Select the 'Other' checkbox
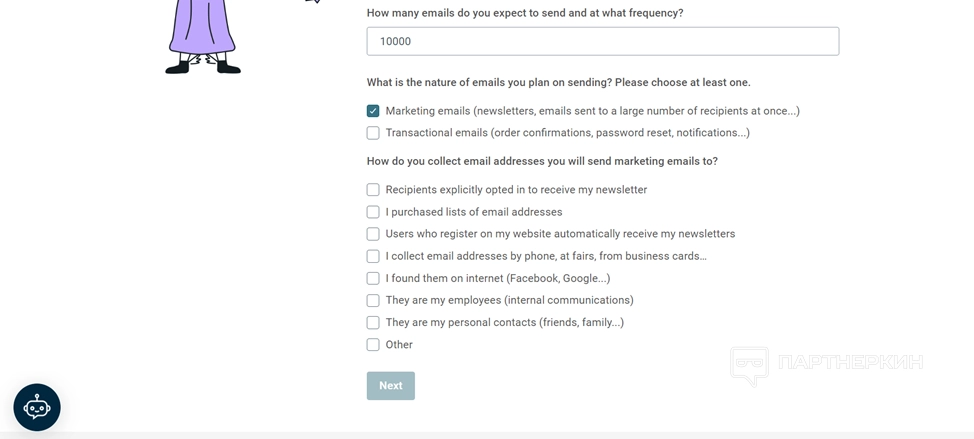Screen dimensions: 974x439 (x=373, y=345)
